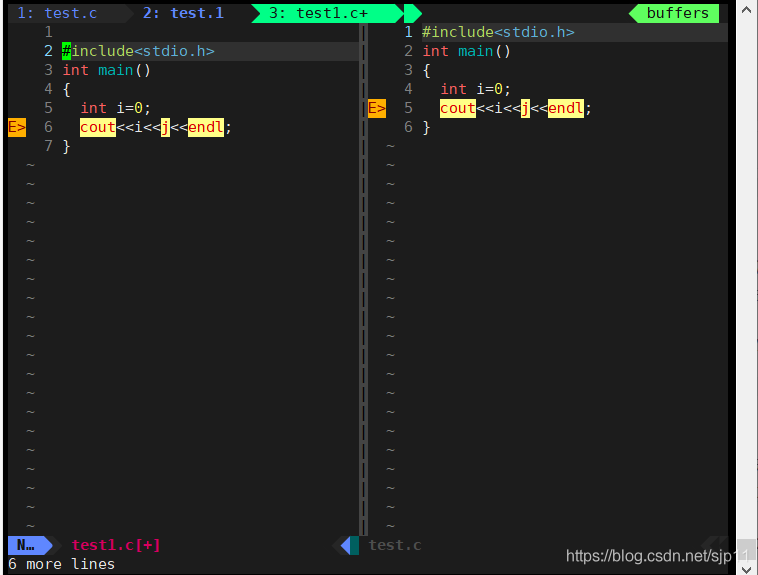The width and height of the screenshot is (758, 575).
Task: Click opening brace on right line 3
Action: point(426,71)
